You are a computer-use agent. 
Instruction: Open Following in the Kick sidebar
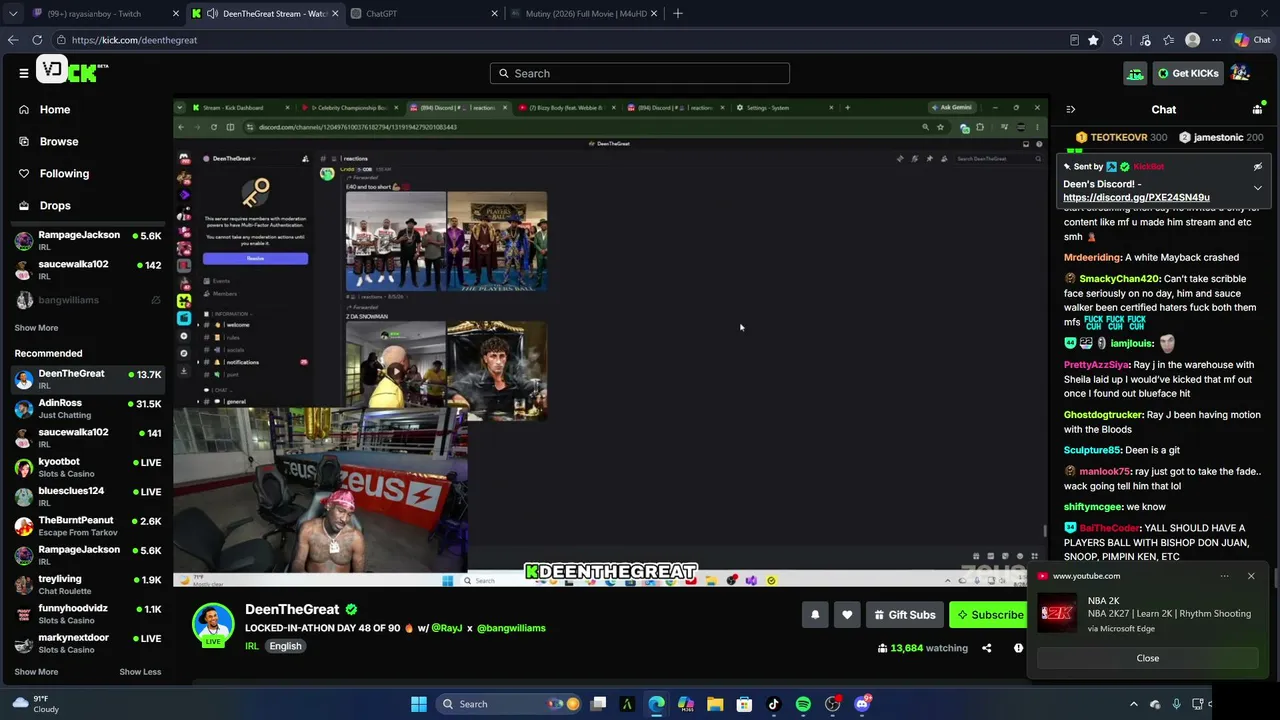[x=53, y=173]
